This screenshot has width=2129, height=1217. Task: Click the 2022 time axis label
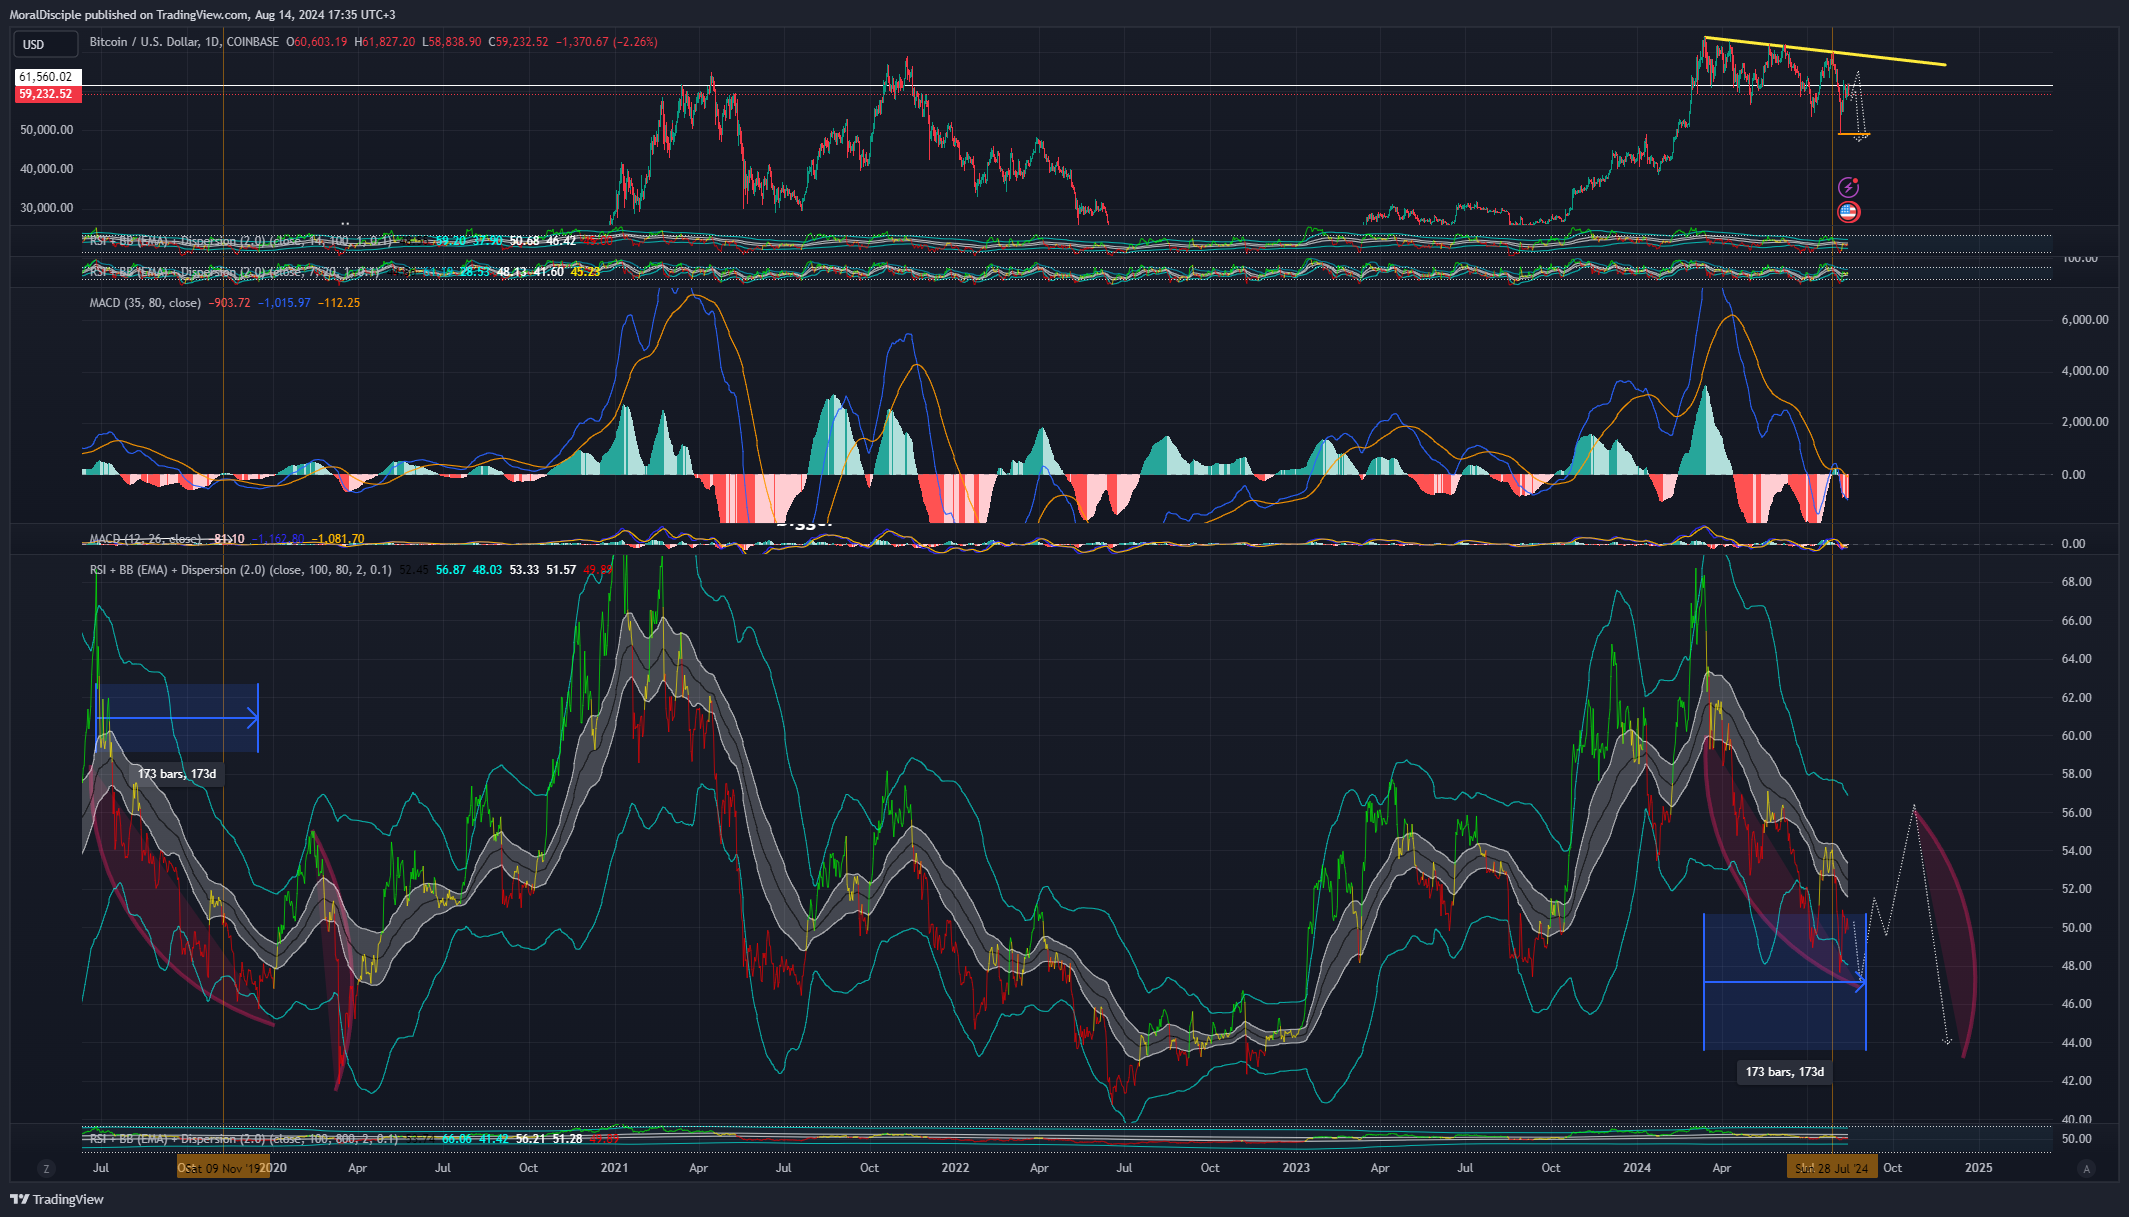[955, 1168]
